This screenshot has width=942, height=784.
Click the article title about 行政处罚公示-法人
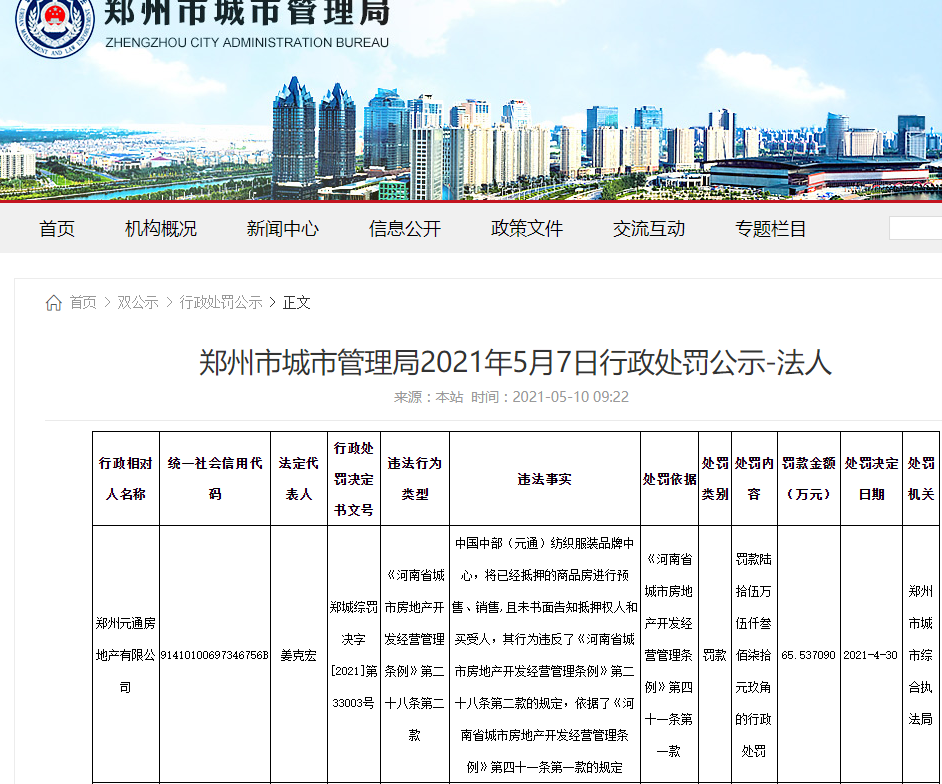[x=471, y=365]
